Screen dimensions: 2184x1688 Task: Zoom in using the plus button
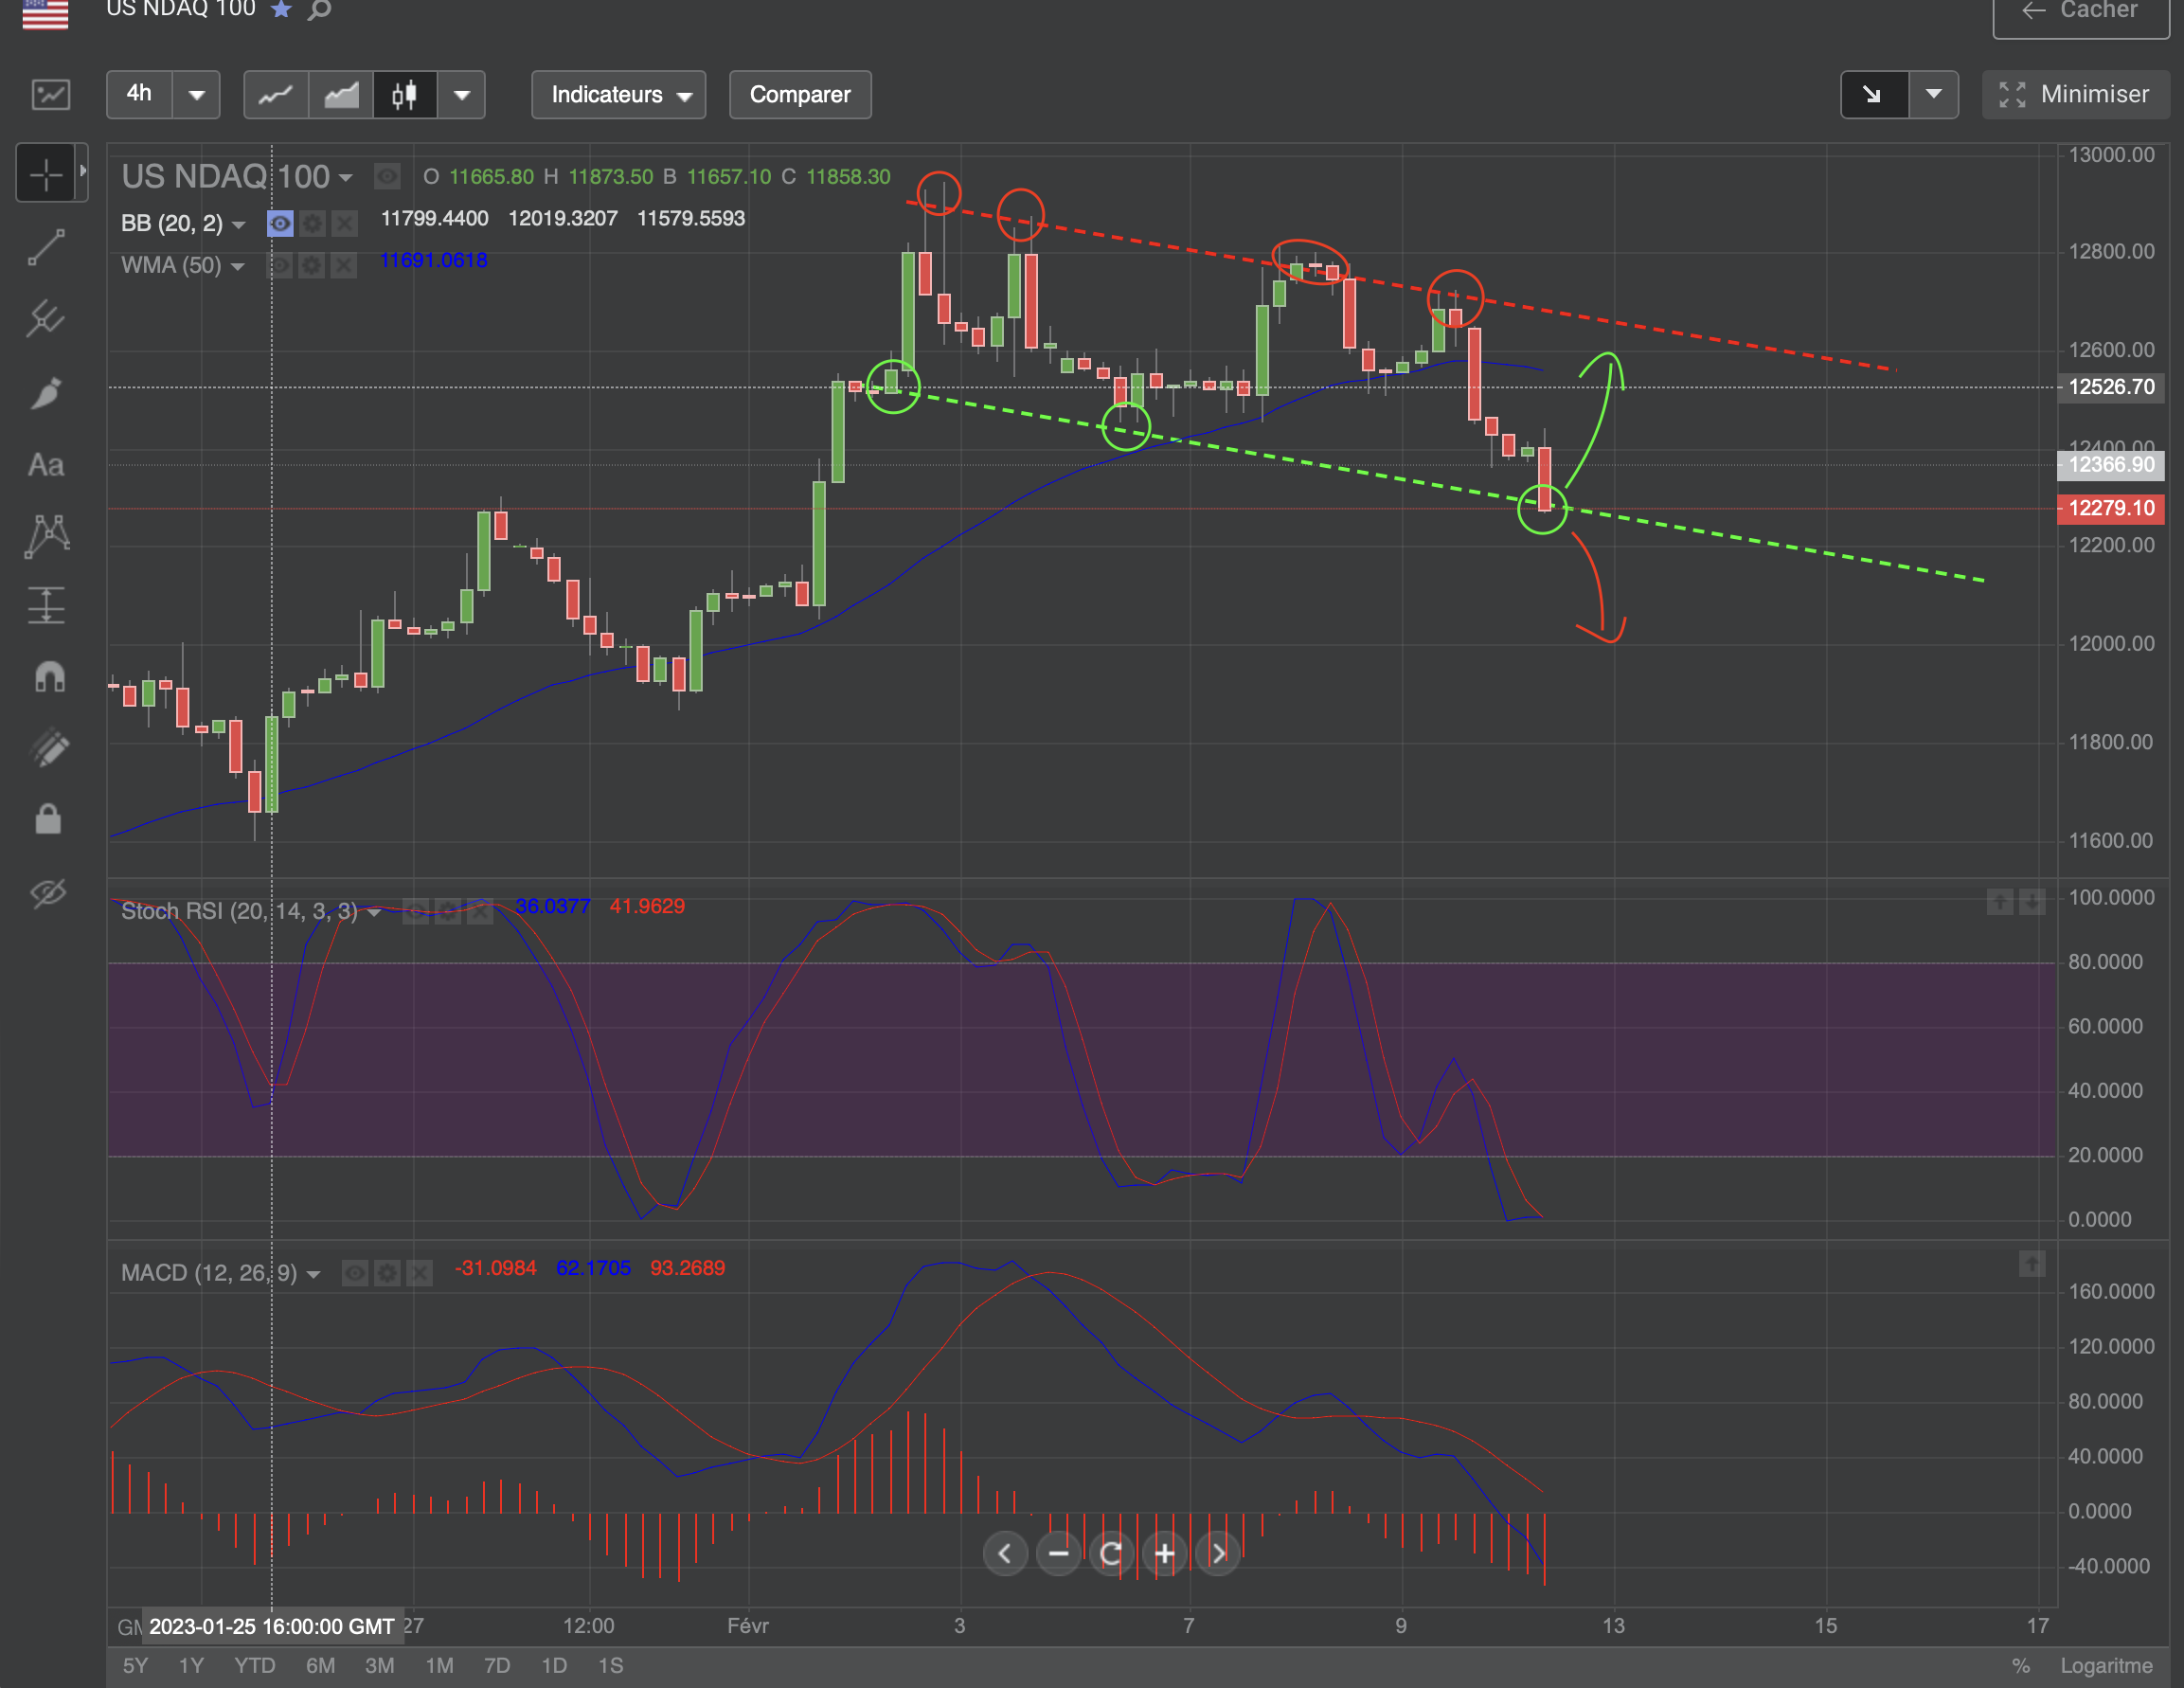(1164, 1553)
